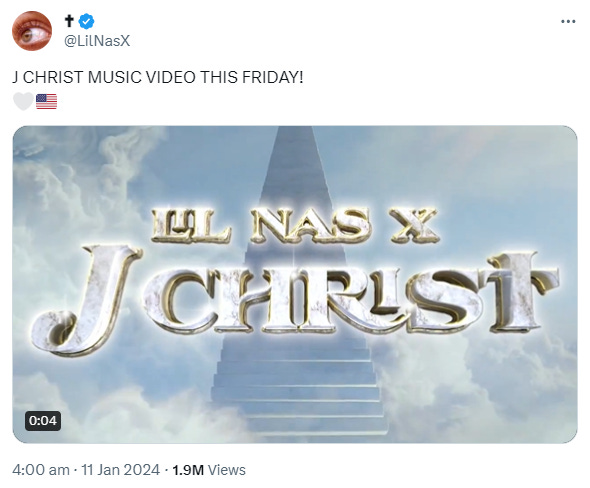
Task: Click the CHRIST marble lettering in video
Action: tap(352, 296)
